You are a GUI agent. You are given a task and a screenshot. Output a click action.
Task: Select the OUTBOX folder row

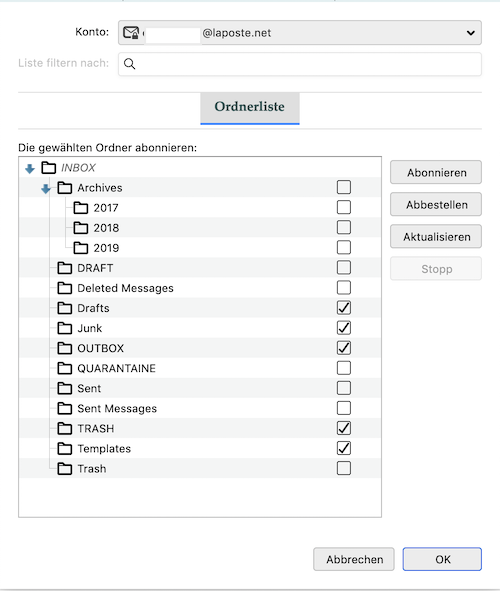(200, 348)
